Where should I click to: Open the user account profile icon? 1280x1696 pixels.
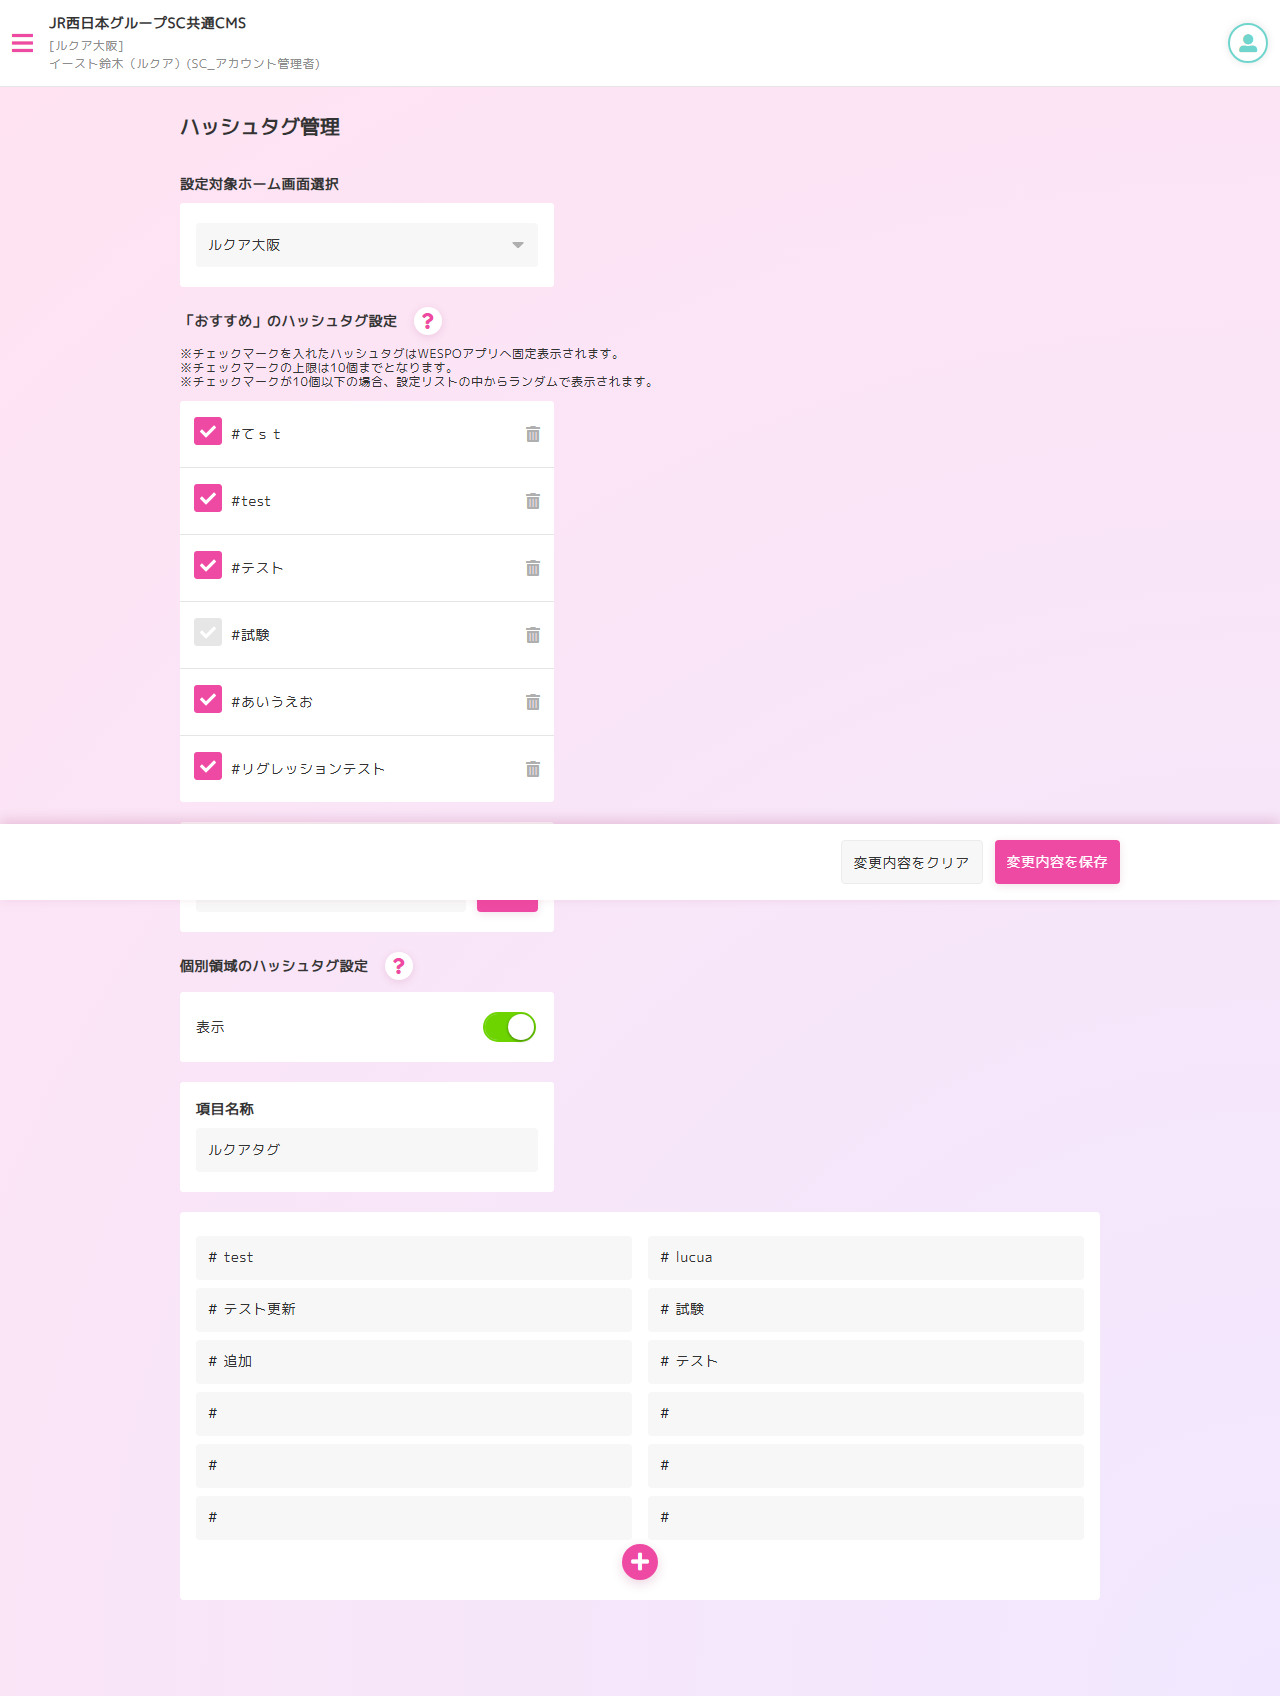1247,43
